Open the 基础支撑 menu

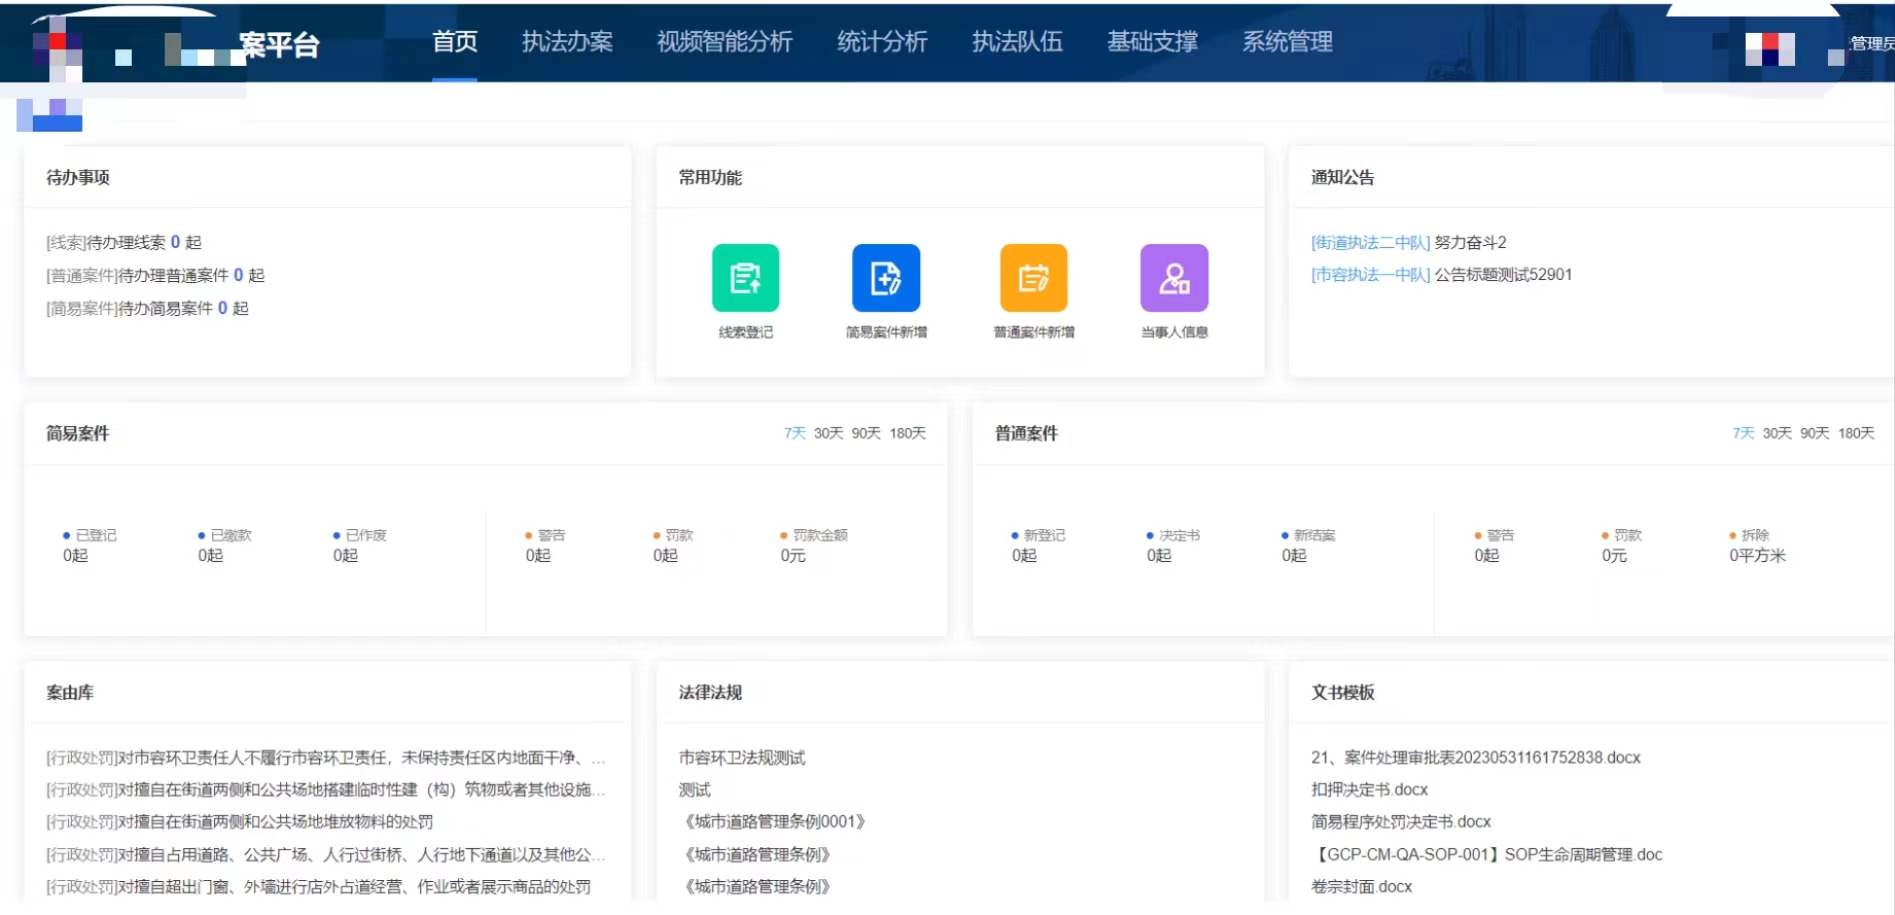[x=1152, y=42]
